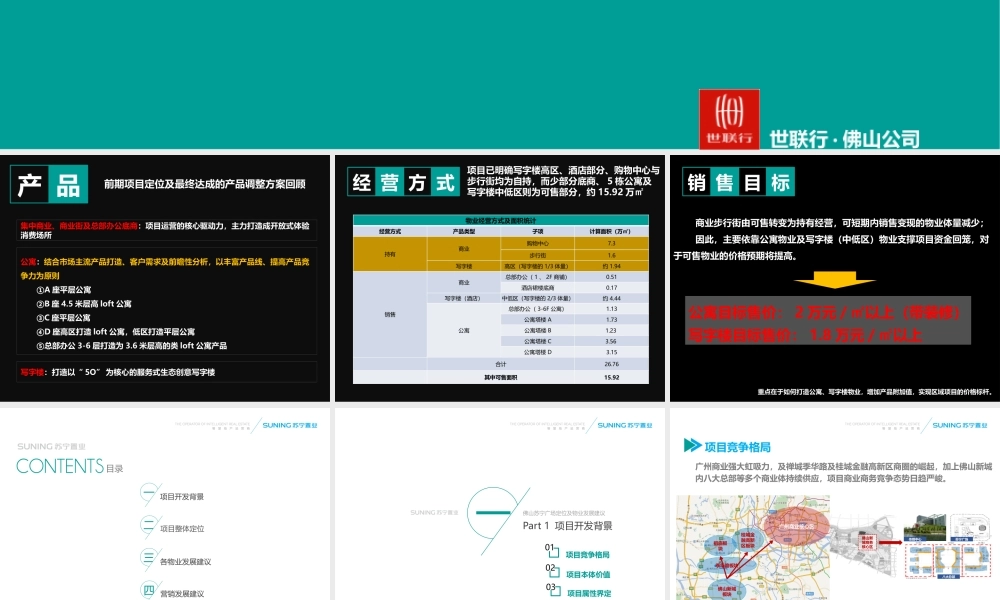Toggle the 销售 row in the 物业经营方式 table
This screenshot has width=1000, height=600.
[390, 315]
